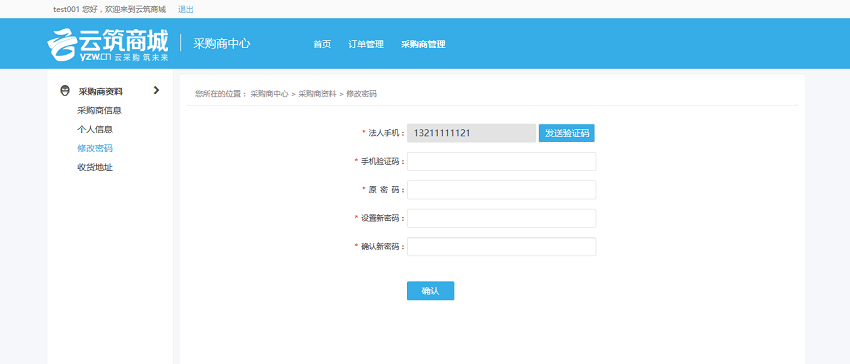Open 订单管理 in the top navigation
Screen dimensions: 850x364
pos(366,44)
